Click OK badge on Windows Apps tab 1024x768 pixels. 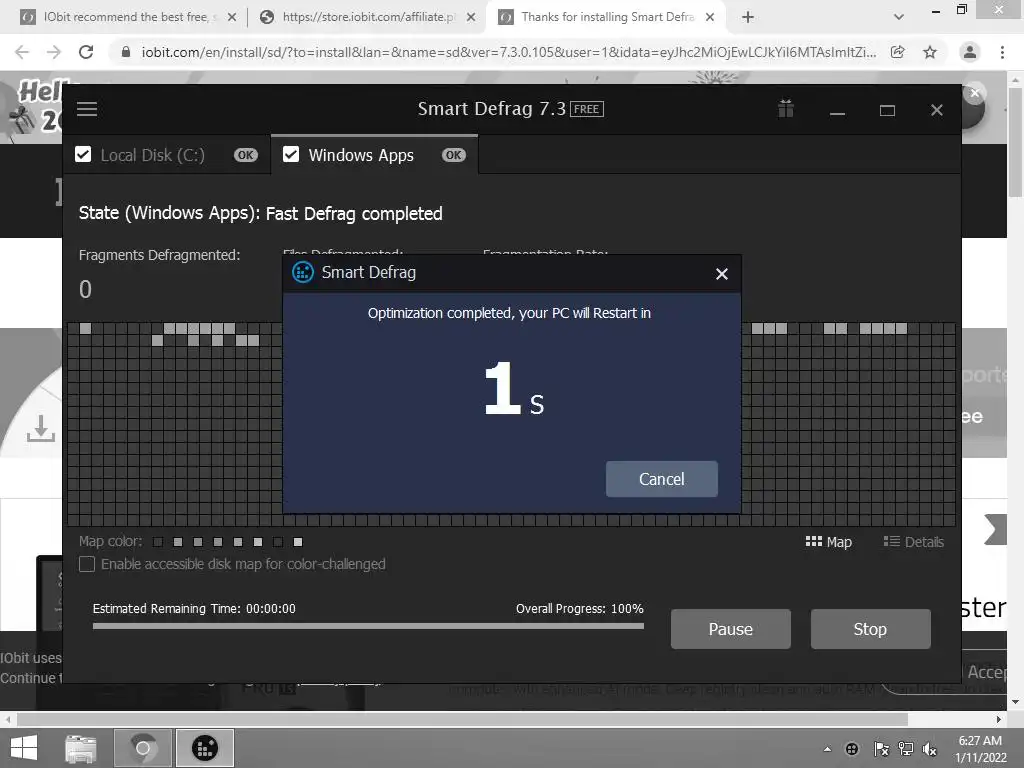(x=453, y=155)
